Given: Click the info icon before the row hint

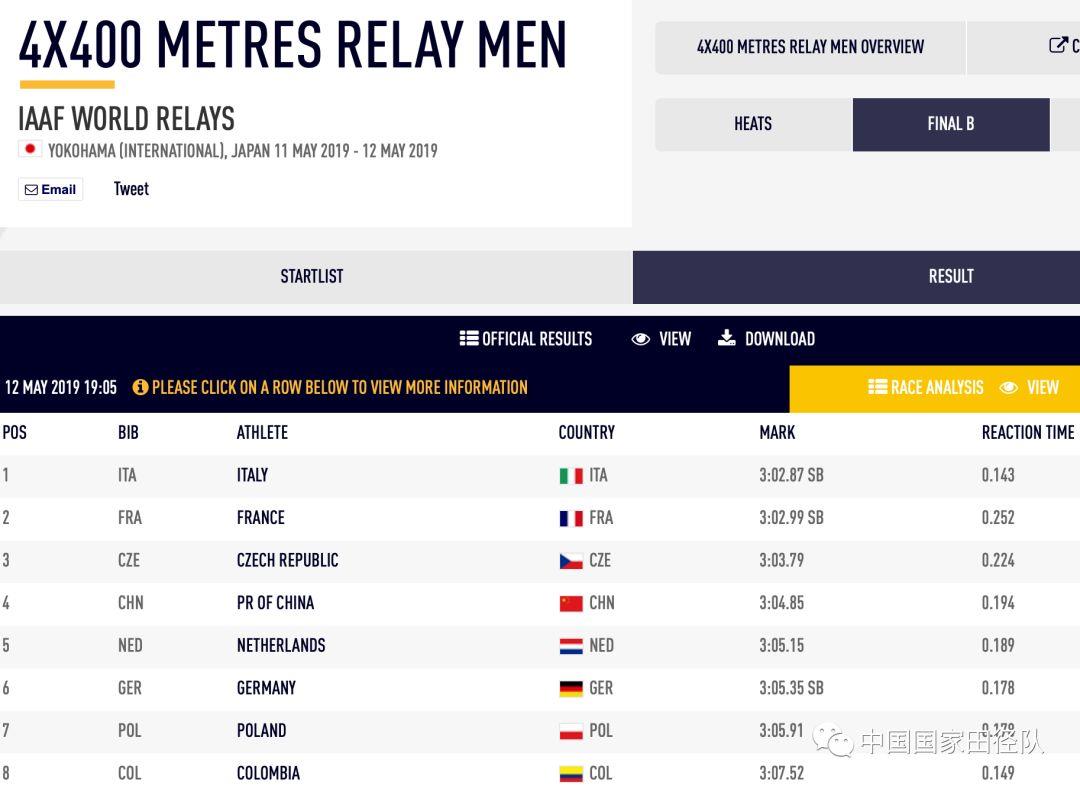Looking at the screenshot, I should pyautogui.click(x=141, y=387).
